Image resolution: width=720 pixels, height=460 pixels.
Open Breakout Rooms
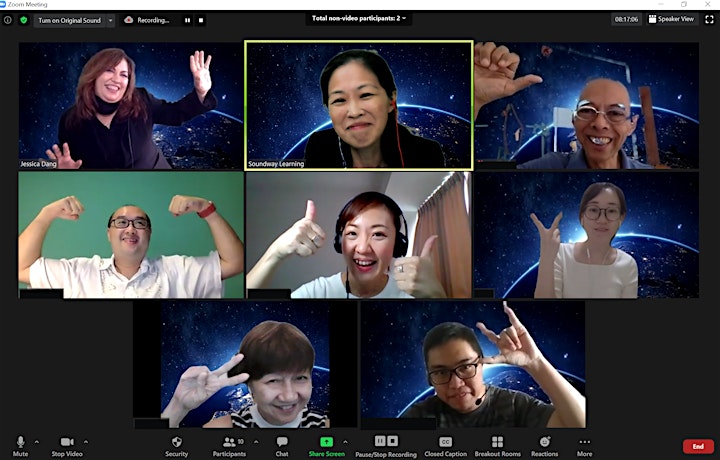tap(498, 446)
